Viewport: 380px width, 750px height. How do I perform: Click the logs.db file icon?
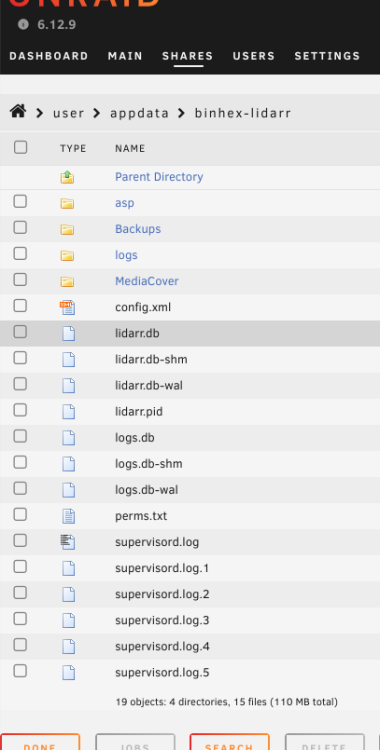tap(68, 438)
